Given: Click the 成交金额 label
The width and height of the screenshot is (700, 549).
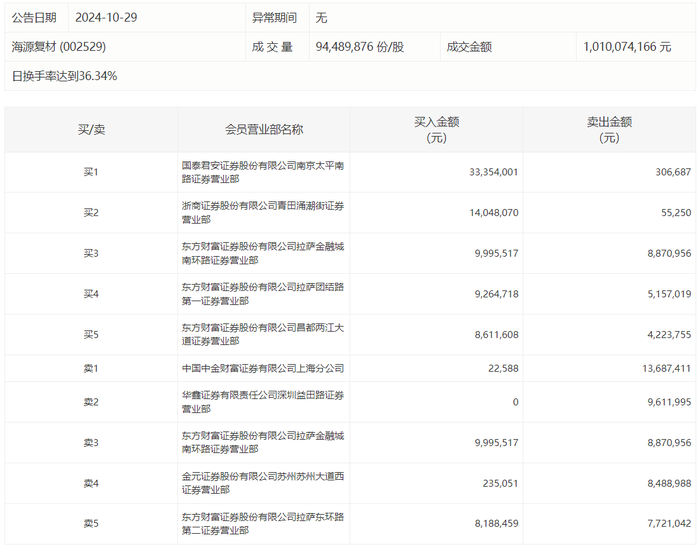Looking at the screenshot, I should click(x=469, y=46).
